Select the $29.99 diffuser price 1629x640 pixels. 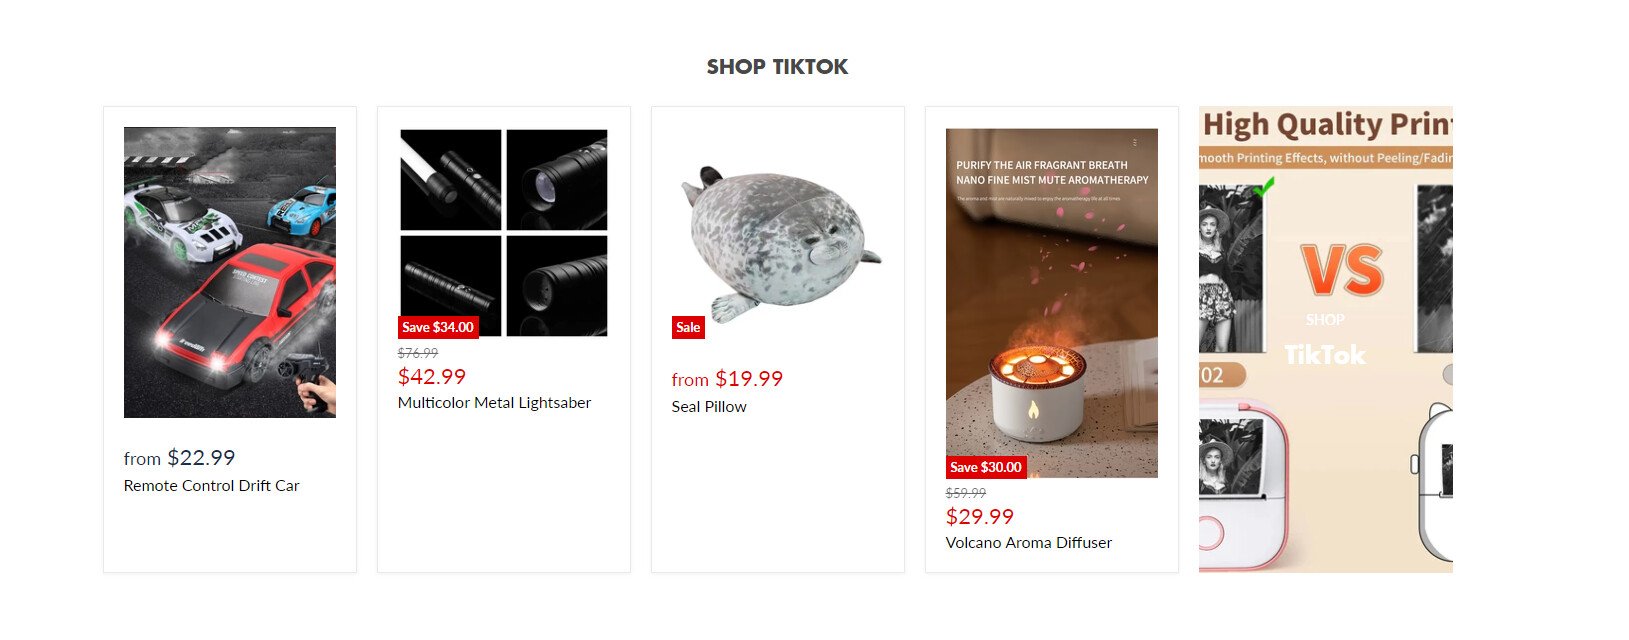pos(980,517)
